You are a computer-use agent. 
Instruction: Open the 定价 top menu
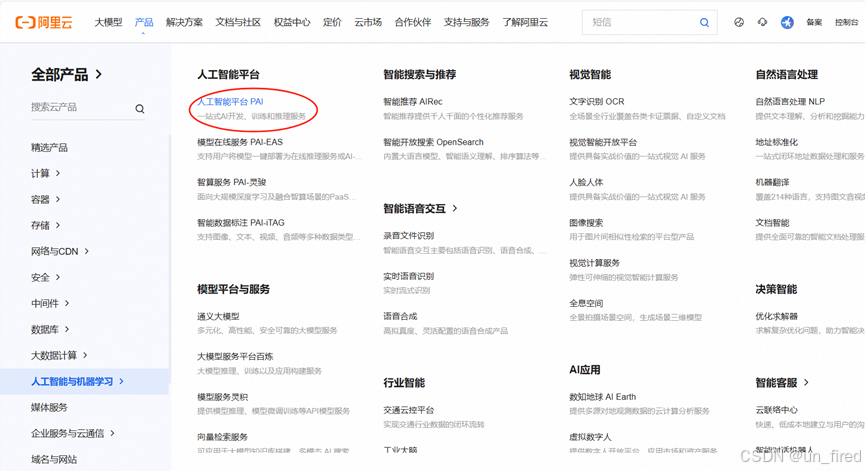[x=332, y=22]
